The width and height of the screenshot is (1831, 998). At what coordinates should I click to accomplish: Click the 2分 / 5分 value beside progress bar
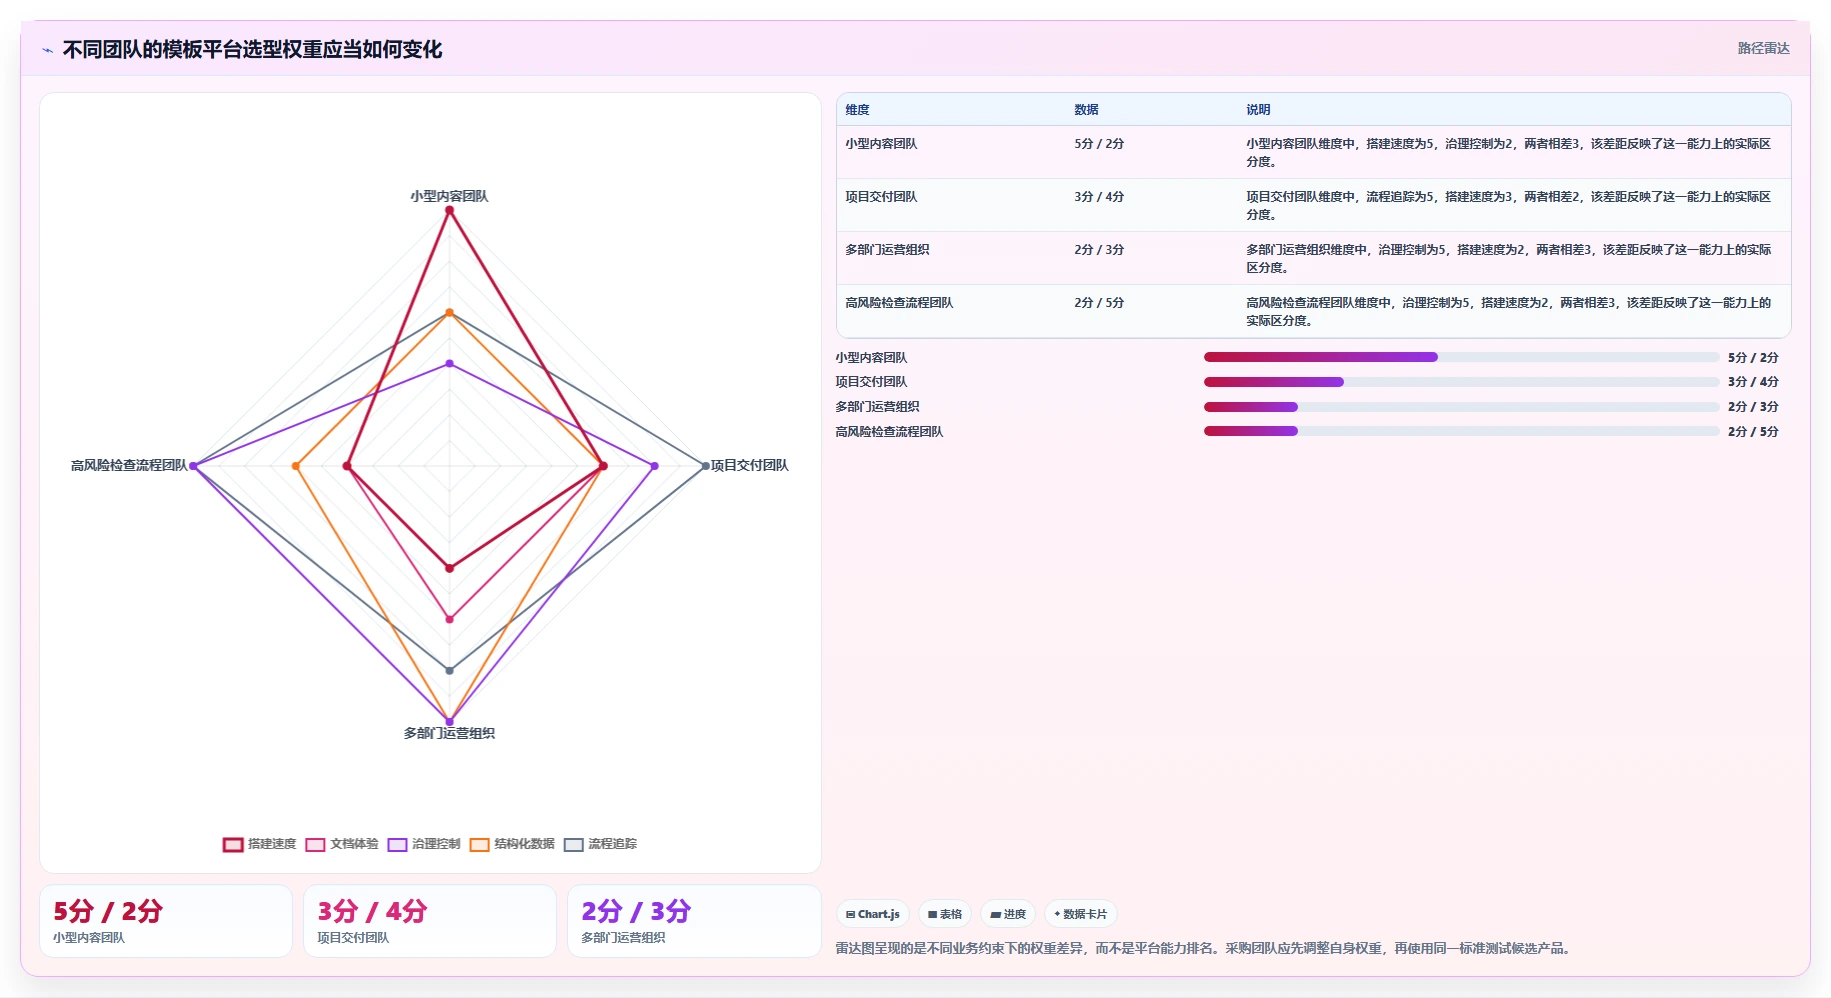1753,432
